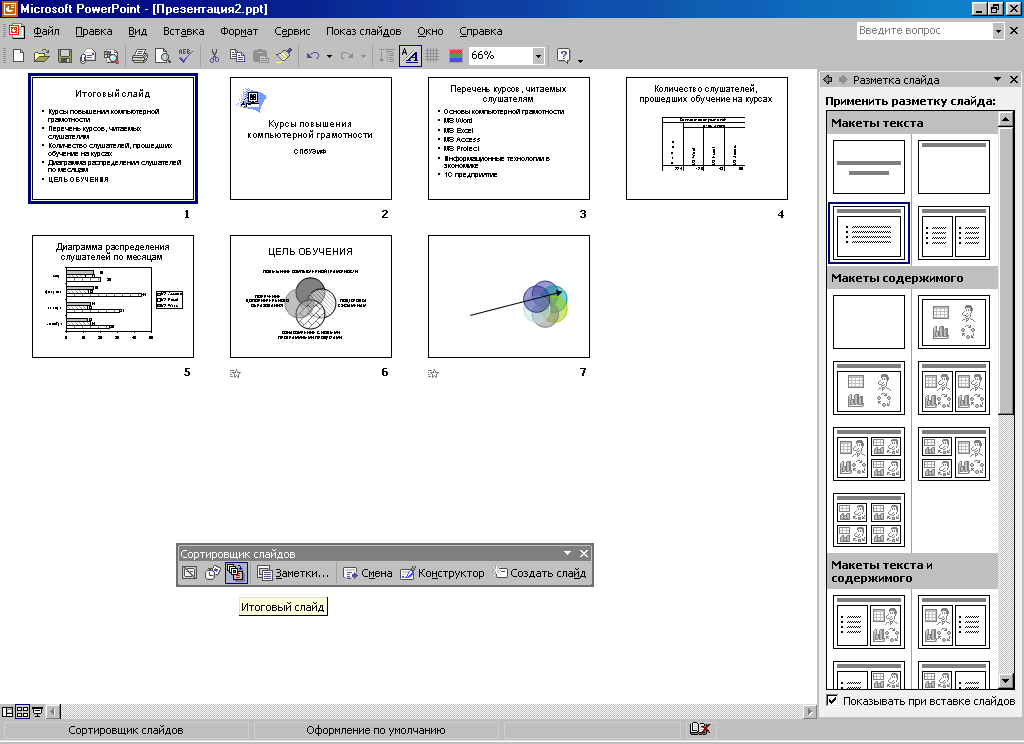
Task: Click the document icon left of Файл
Action: 16,31
